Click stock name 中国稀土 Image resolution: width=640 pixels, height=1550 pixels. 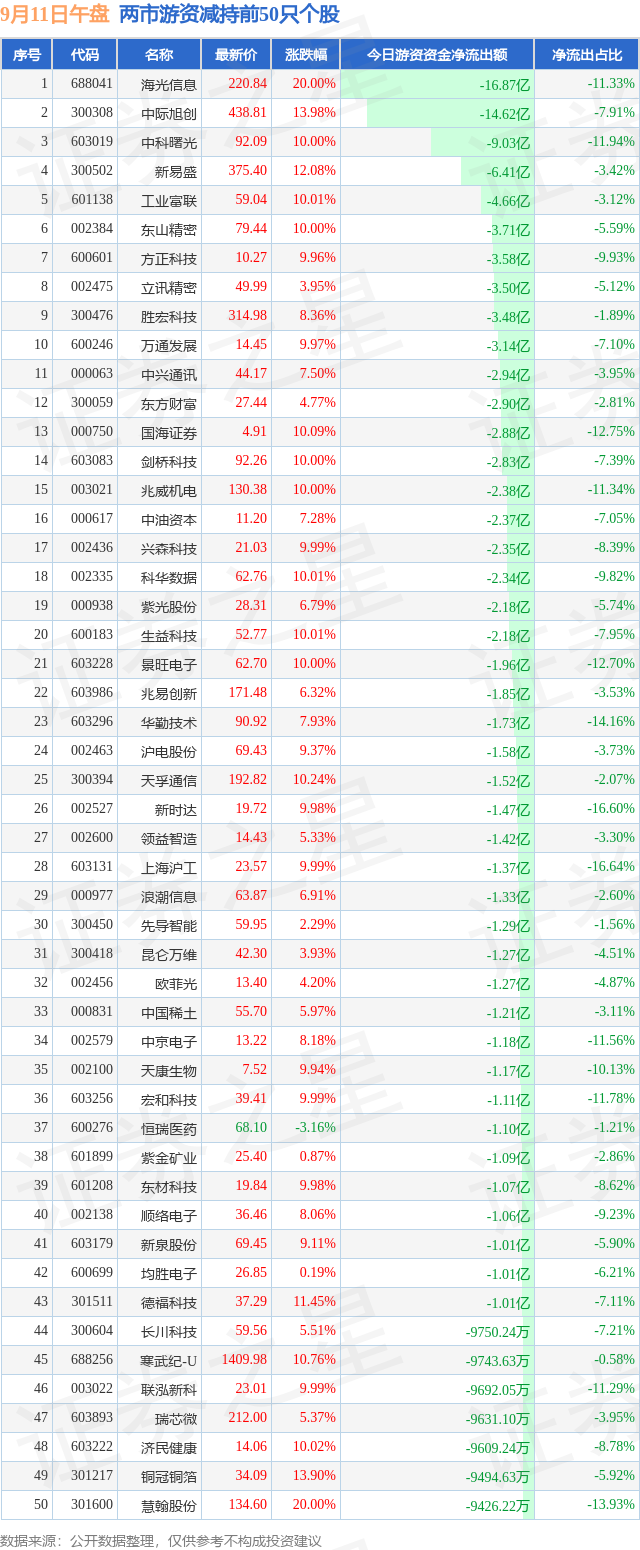(170, 1013)
